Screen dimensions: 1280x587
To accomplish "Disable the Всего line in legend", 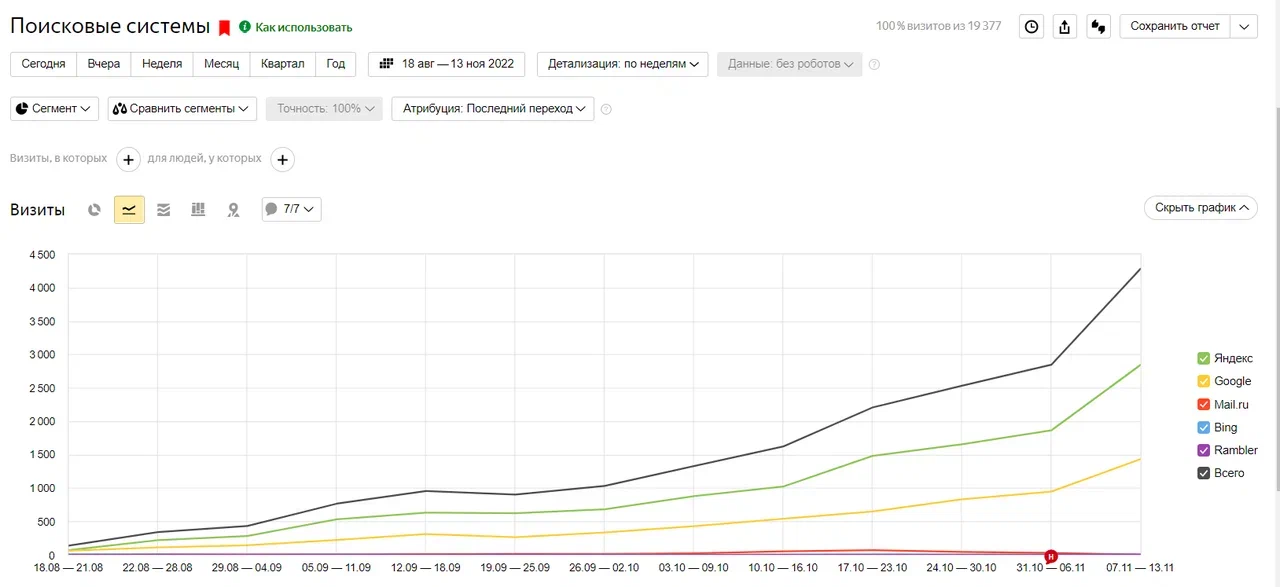I will (x=1204, y=473).
